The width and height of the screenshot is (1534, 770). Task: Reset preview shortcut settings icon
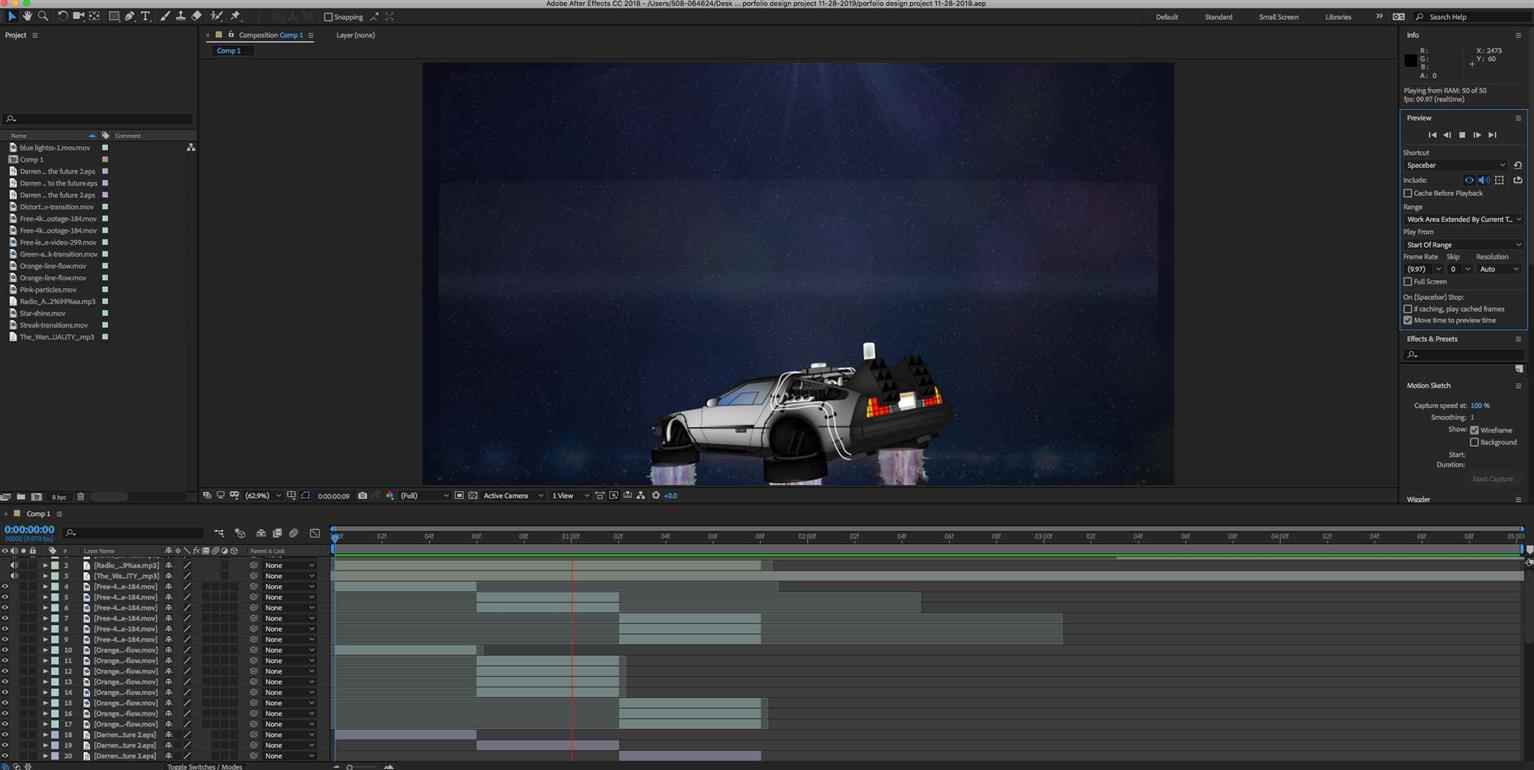1517,165
